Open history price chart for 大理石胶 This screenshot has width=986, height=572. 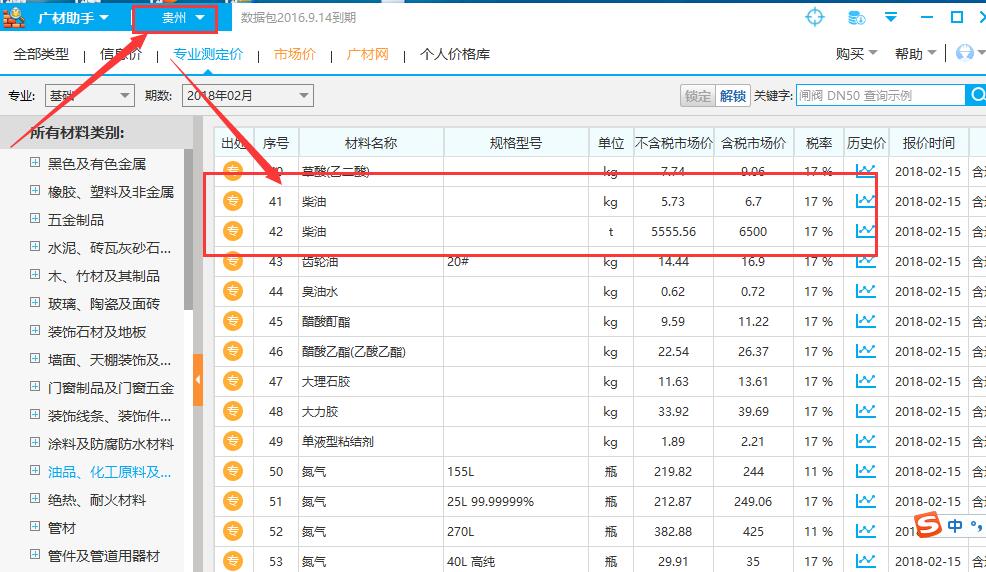pos(865,381)
